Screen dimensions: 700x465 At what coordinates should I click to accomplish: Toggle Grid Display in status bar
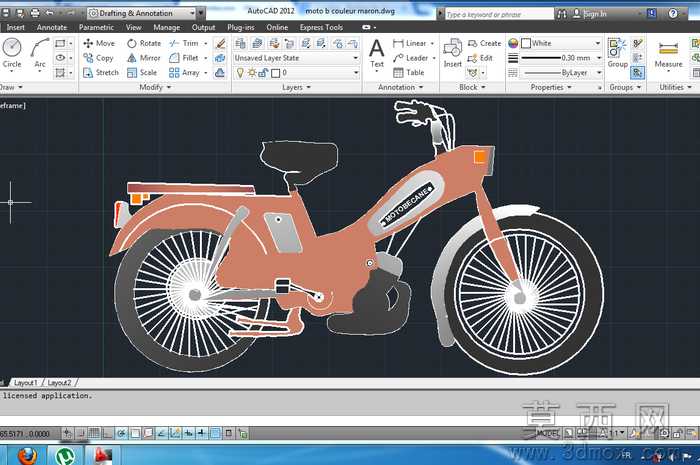click(x=94, y=433)
